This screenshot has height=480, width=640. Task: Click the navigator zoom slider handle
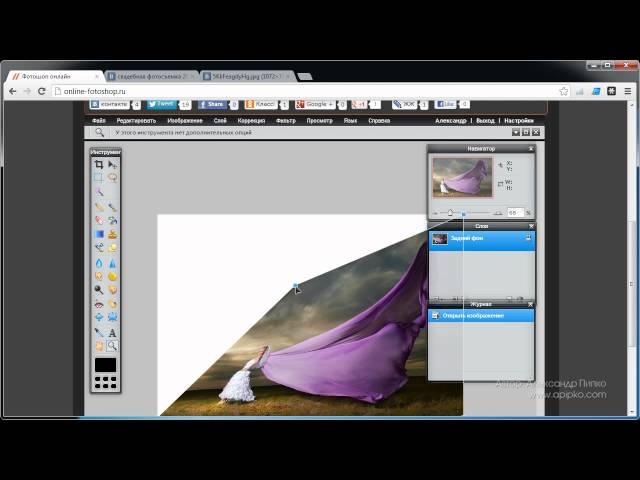(450, 213)
